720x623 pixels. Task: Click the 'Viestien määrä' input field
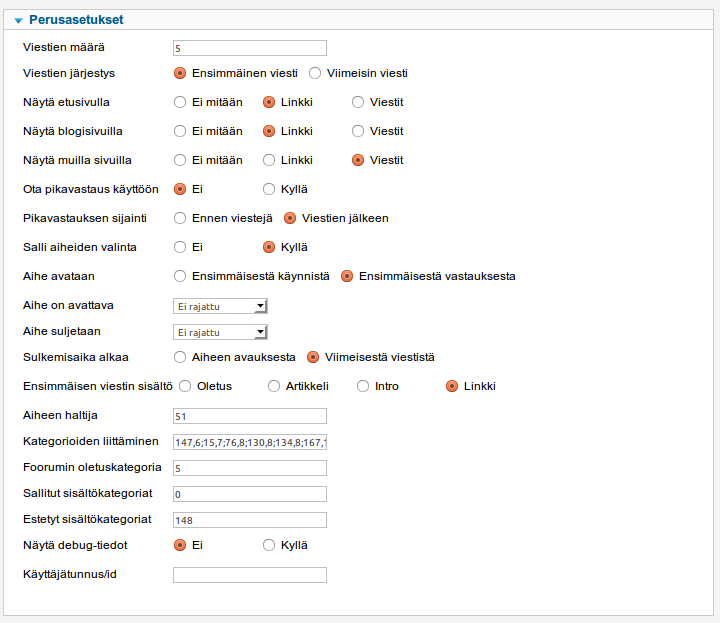(250, 48)
